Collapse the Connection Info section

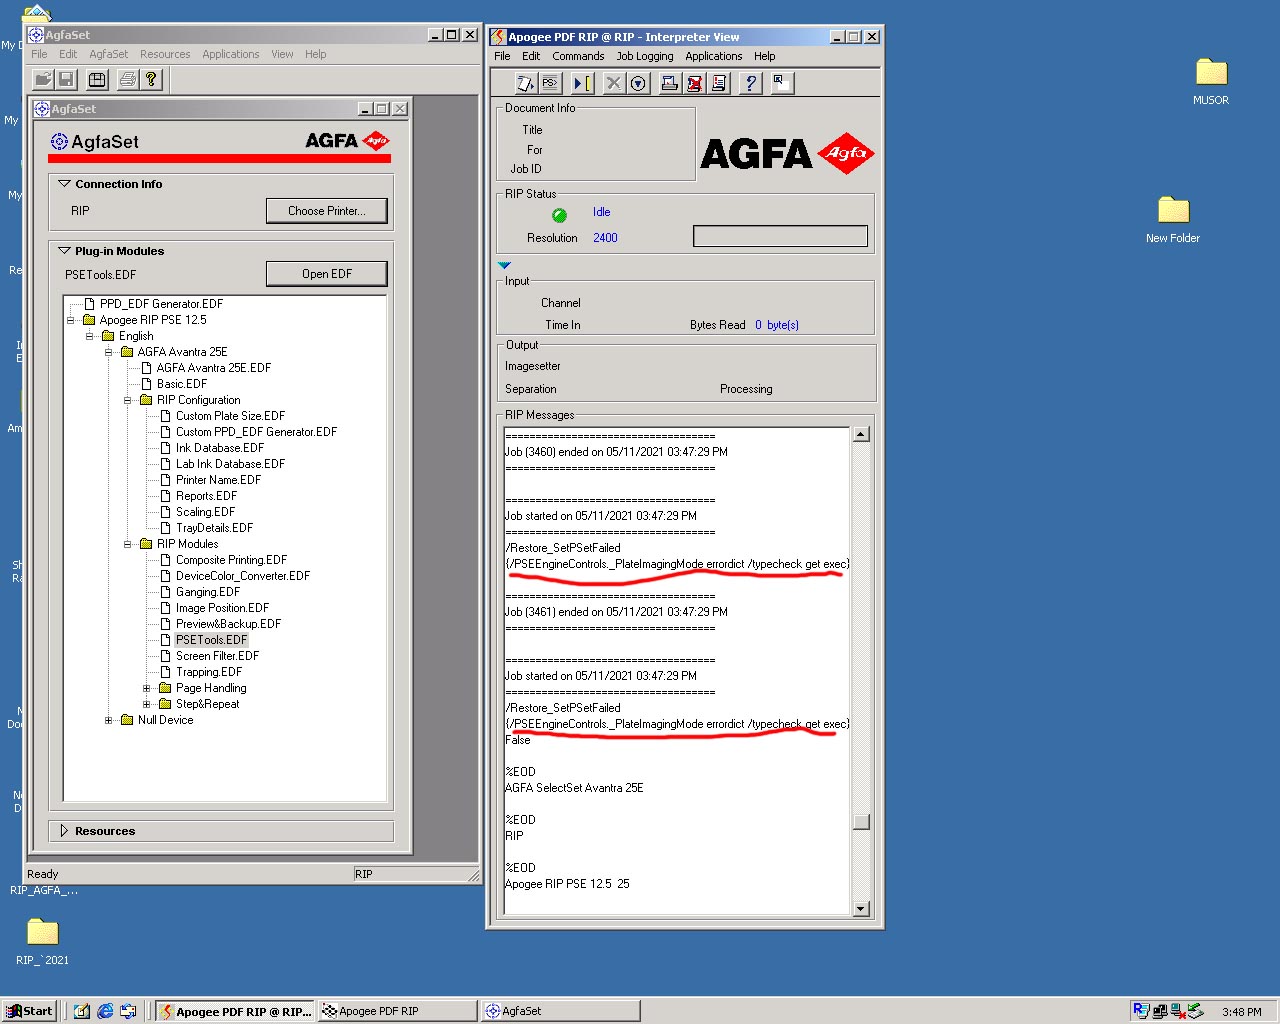(64, 184)
